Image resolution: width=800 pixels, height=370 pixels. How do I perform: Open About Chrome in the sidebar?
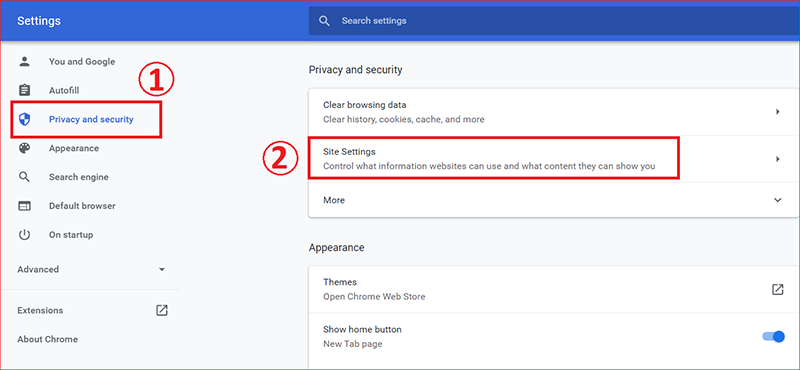(47, 339)
